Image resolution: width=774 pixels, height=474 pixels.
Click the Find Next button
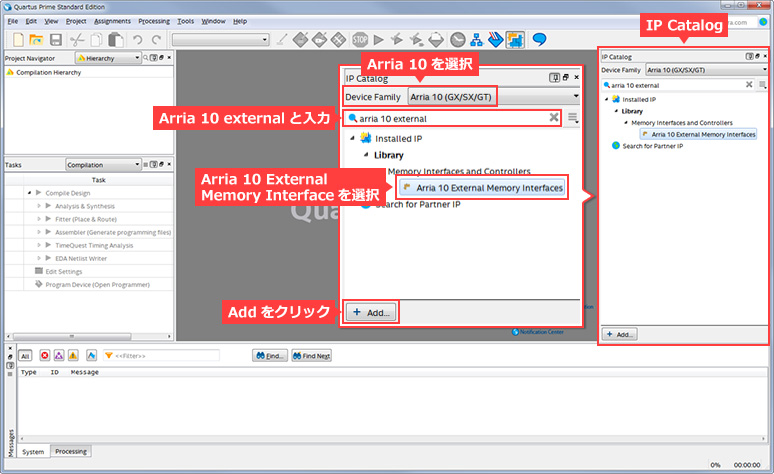pyautogui.click(x=311, y=356)
